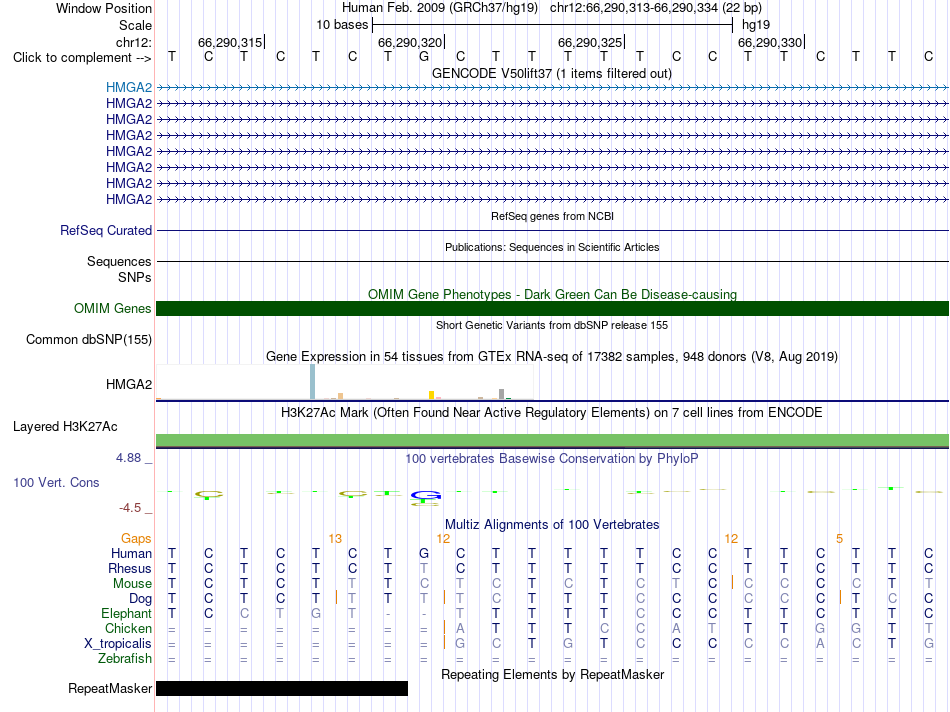Select the -4.5 PhyloP lower scale value
Viewport: 950px width, 712px height.
130,508
